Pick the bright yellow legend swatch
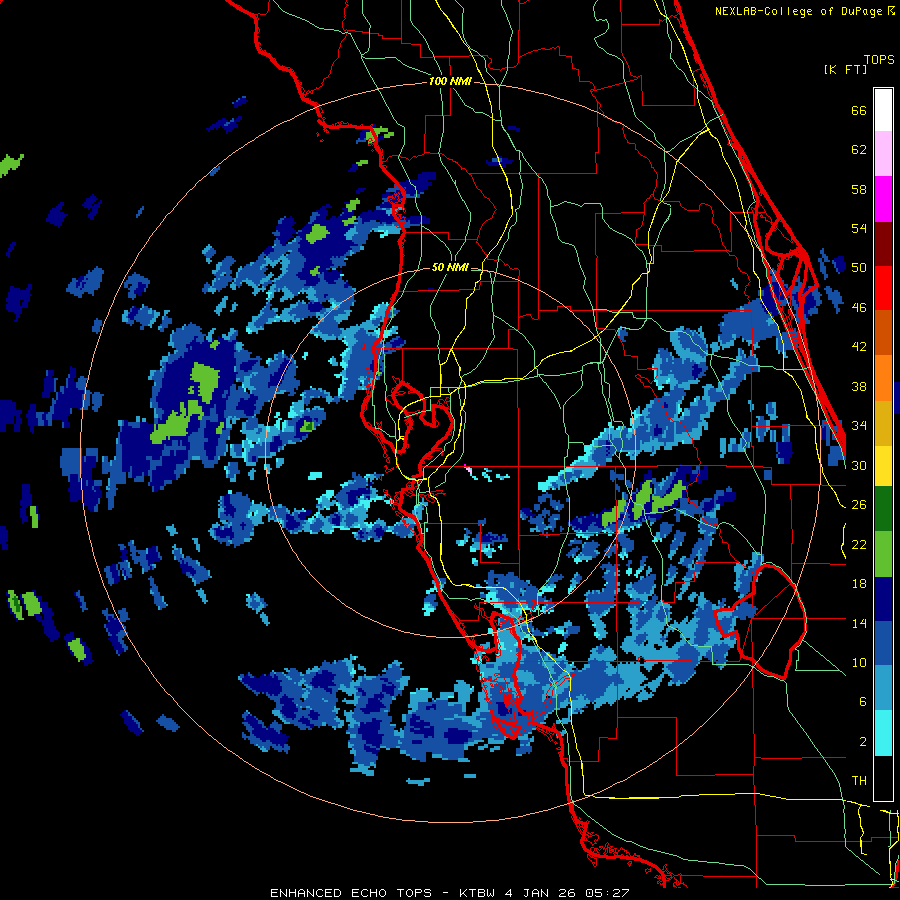This screenshot has width=900, height=900. click(883, 466)
